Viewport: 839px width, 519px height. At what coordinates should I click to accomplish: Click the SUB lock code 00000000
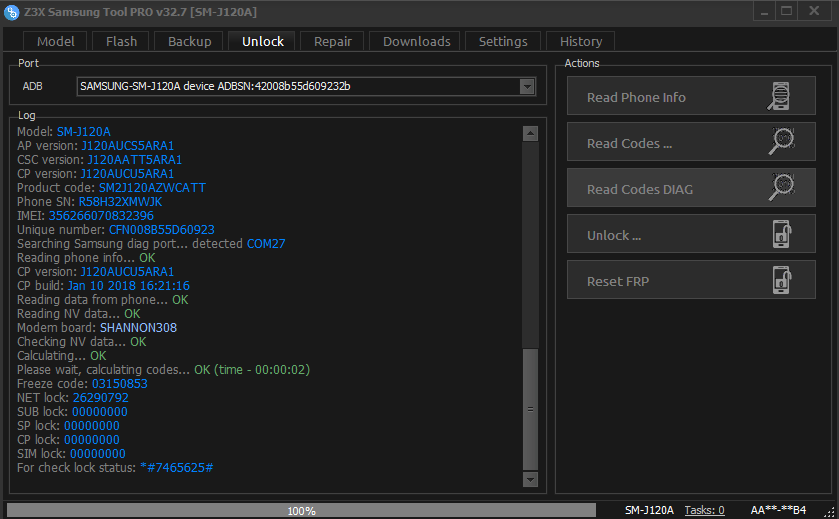pos(100,411)
